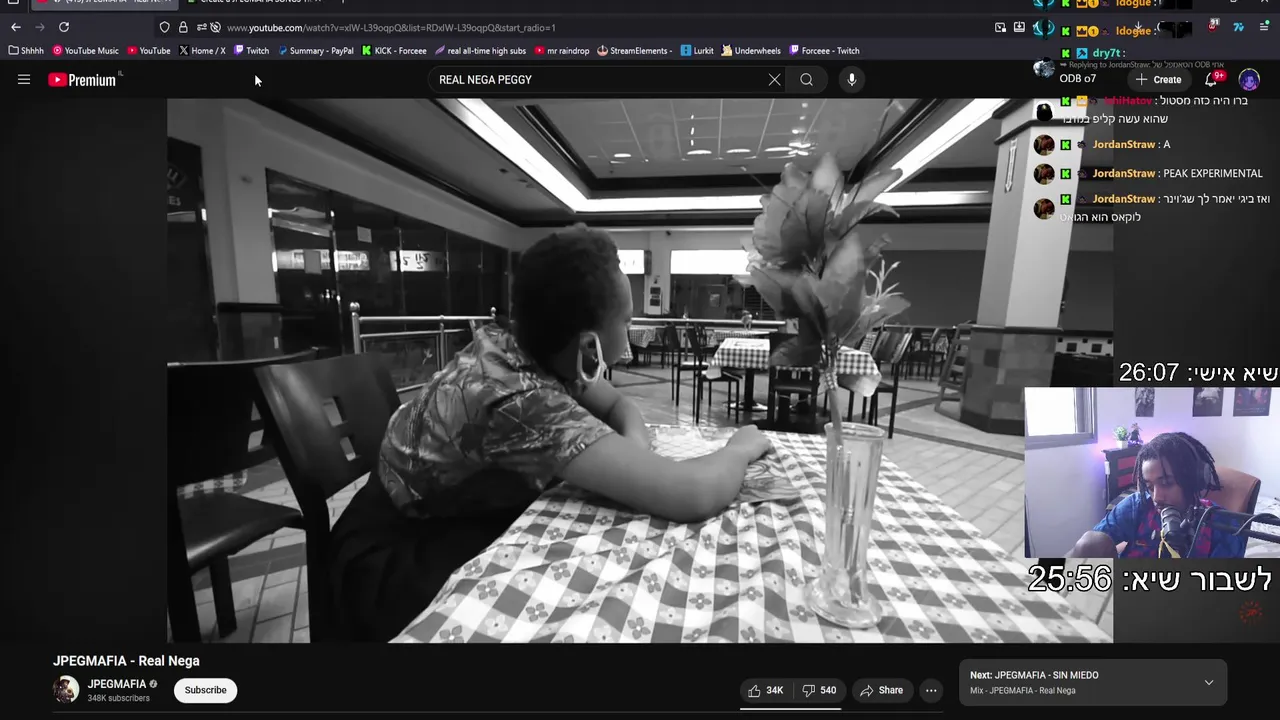Open the Twitch bookmark

251,51
